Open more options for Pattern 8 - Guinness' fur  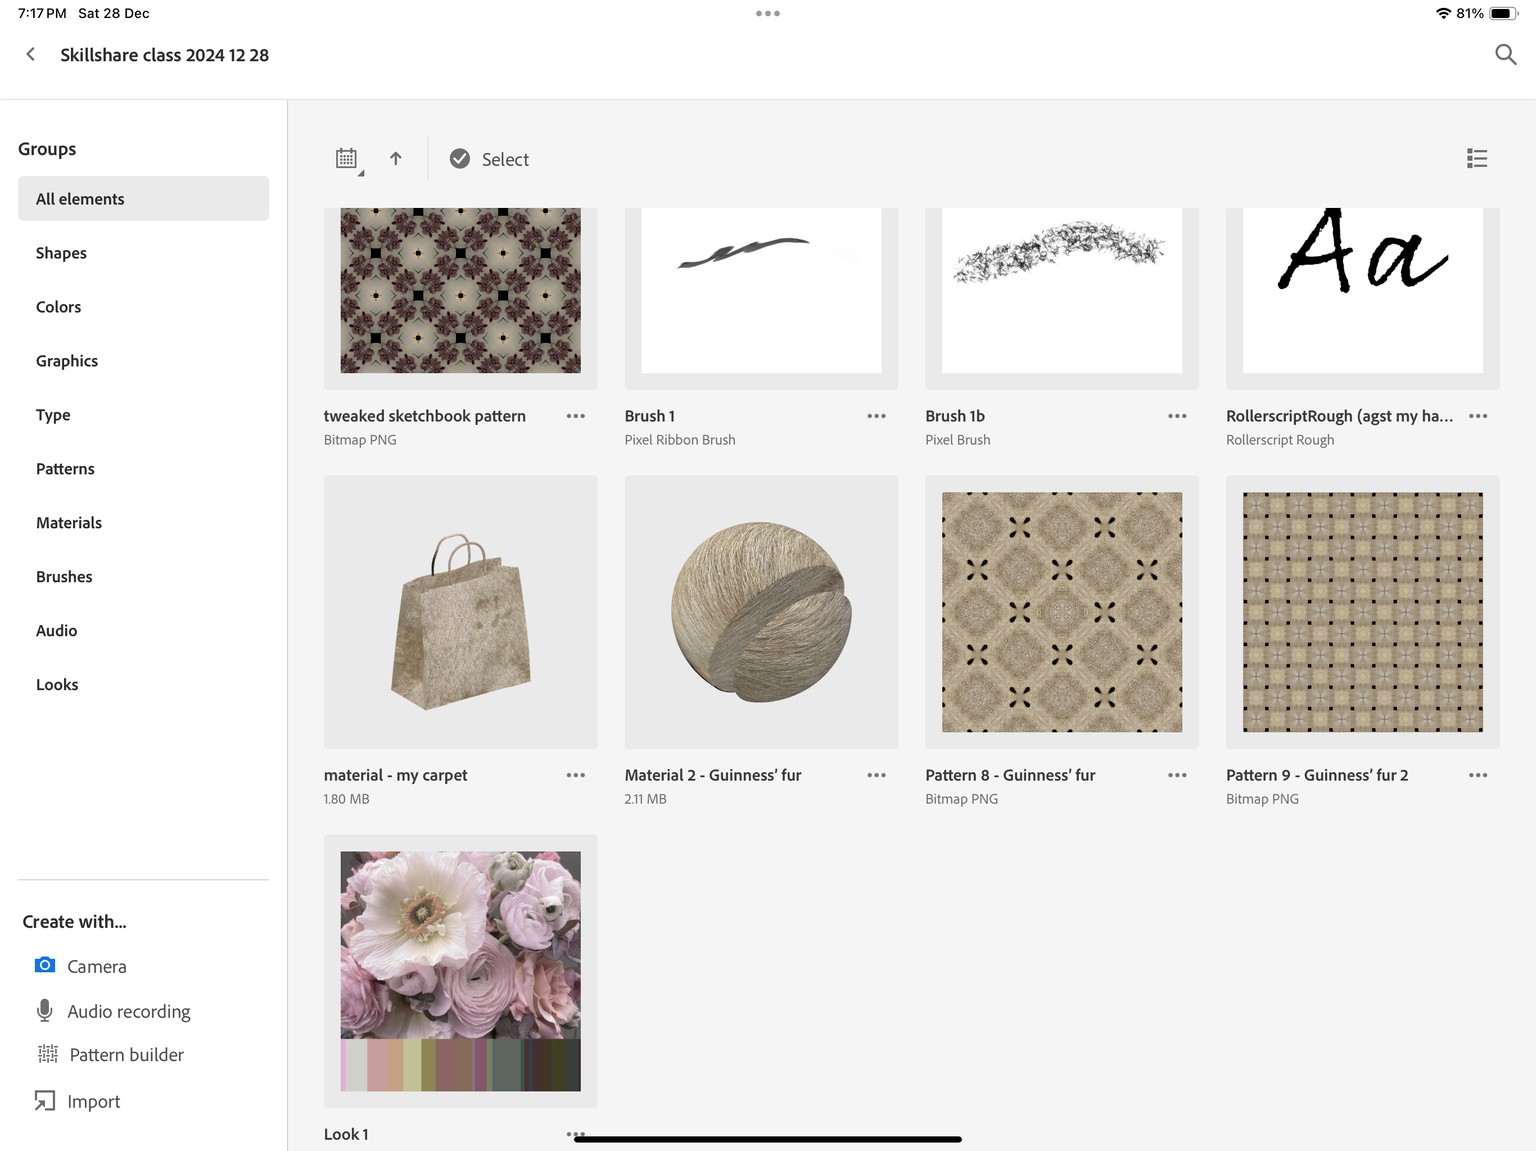tap(1178, 775)
